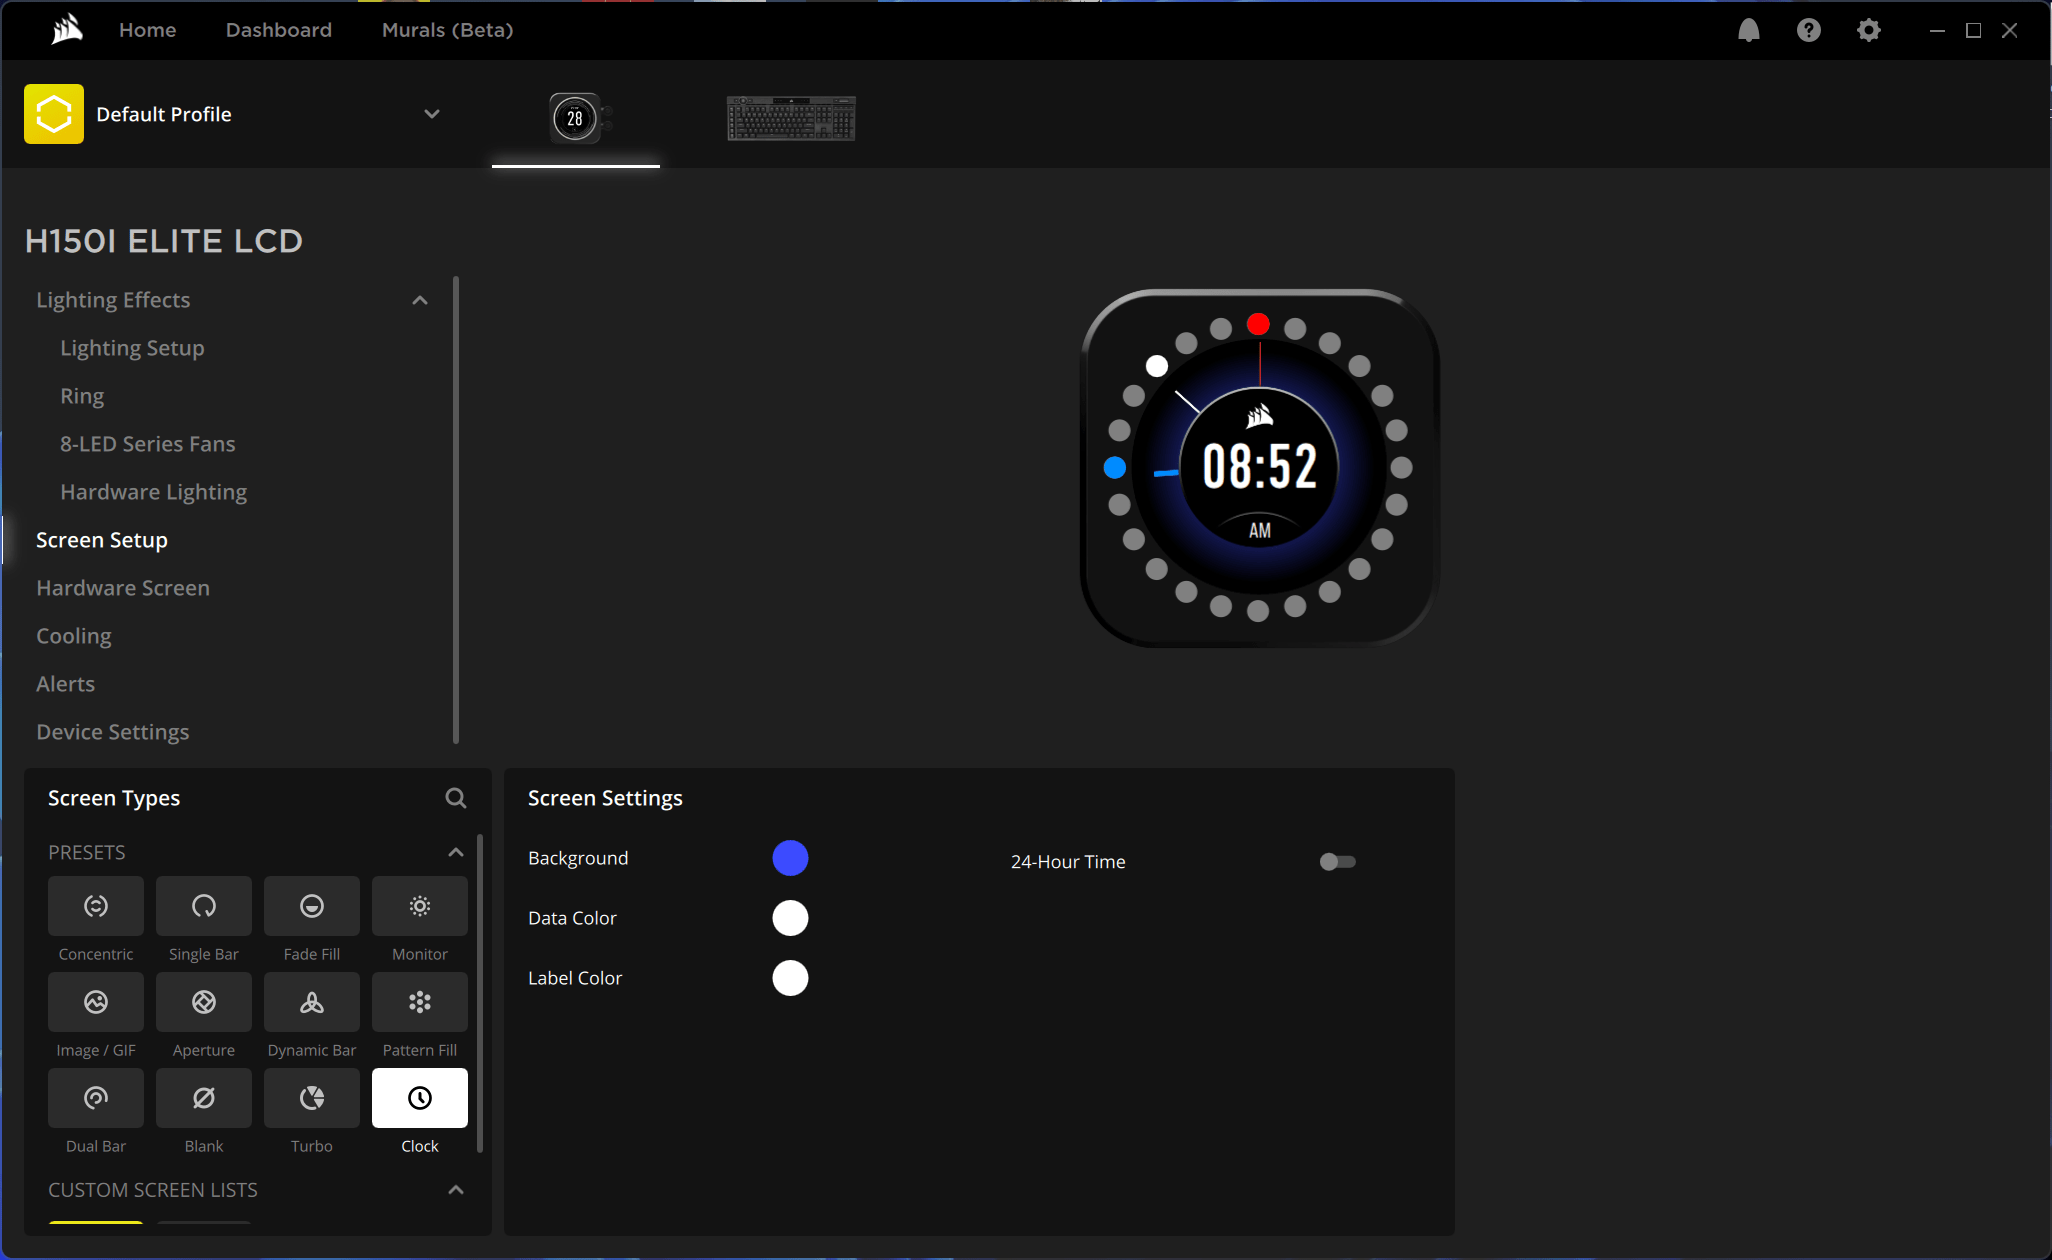The height and width of the screenshot is (1260, 2052).
Task: Enable the 24-Hour Time toggle
Action: (1337, 862)
